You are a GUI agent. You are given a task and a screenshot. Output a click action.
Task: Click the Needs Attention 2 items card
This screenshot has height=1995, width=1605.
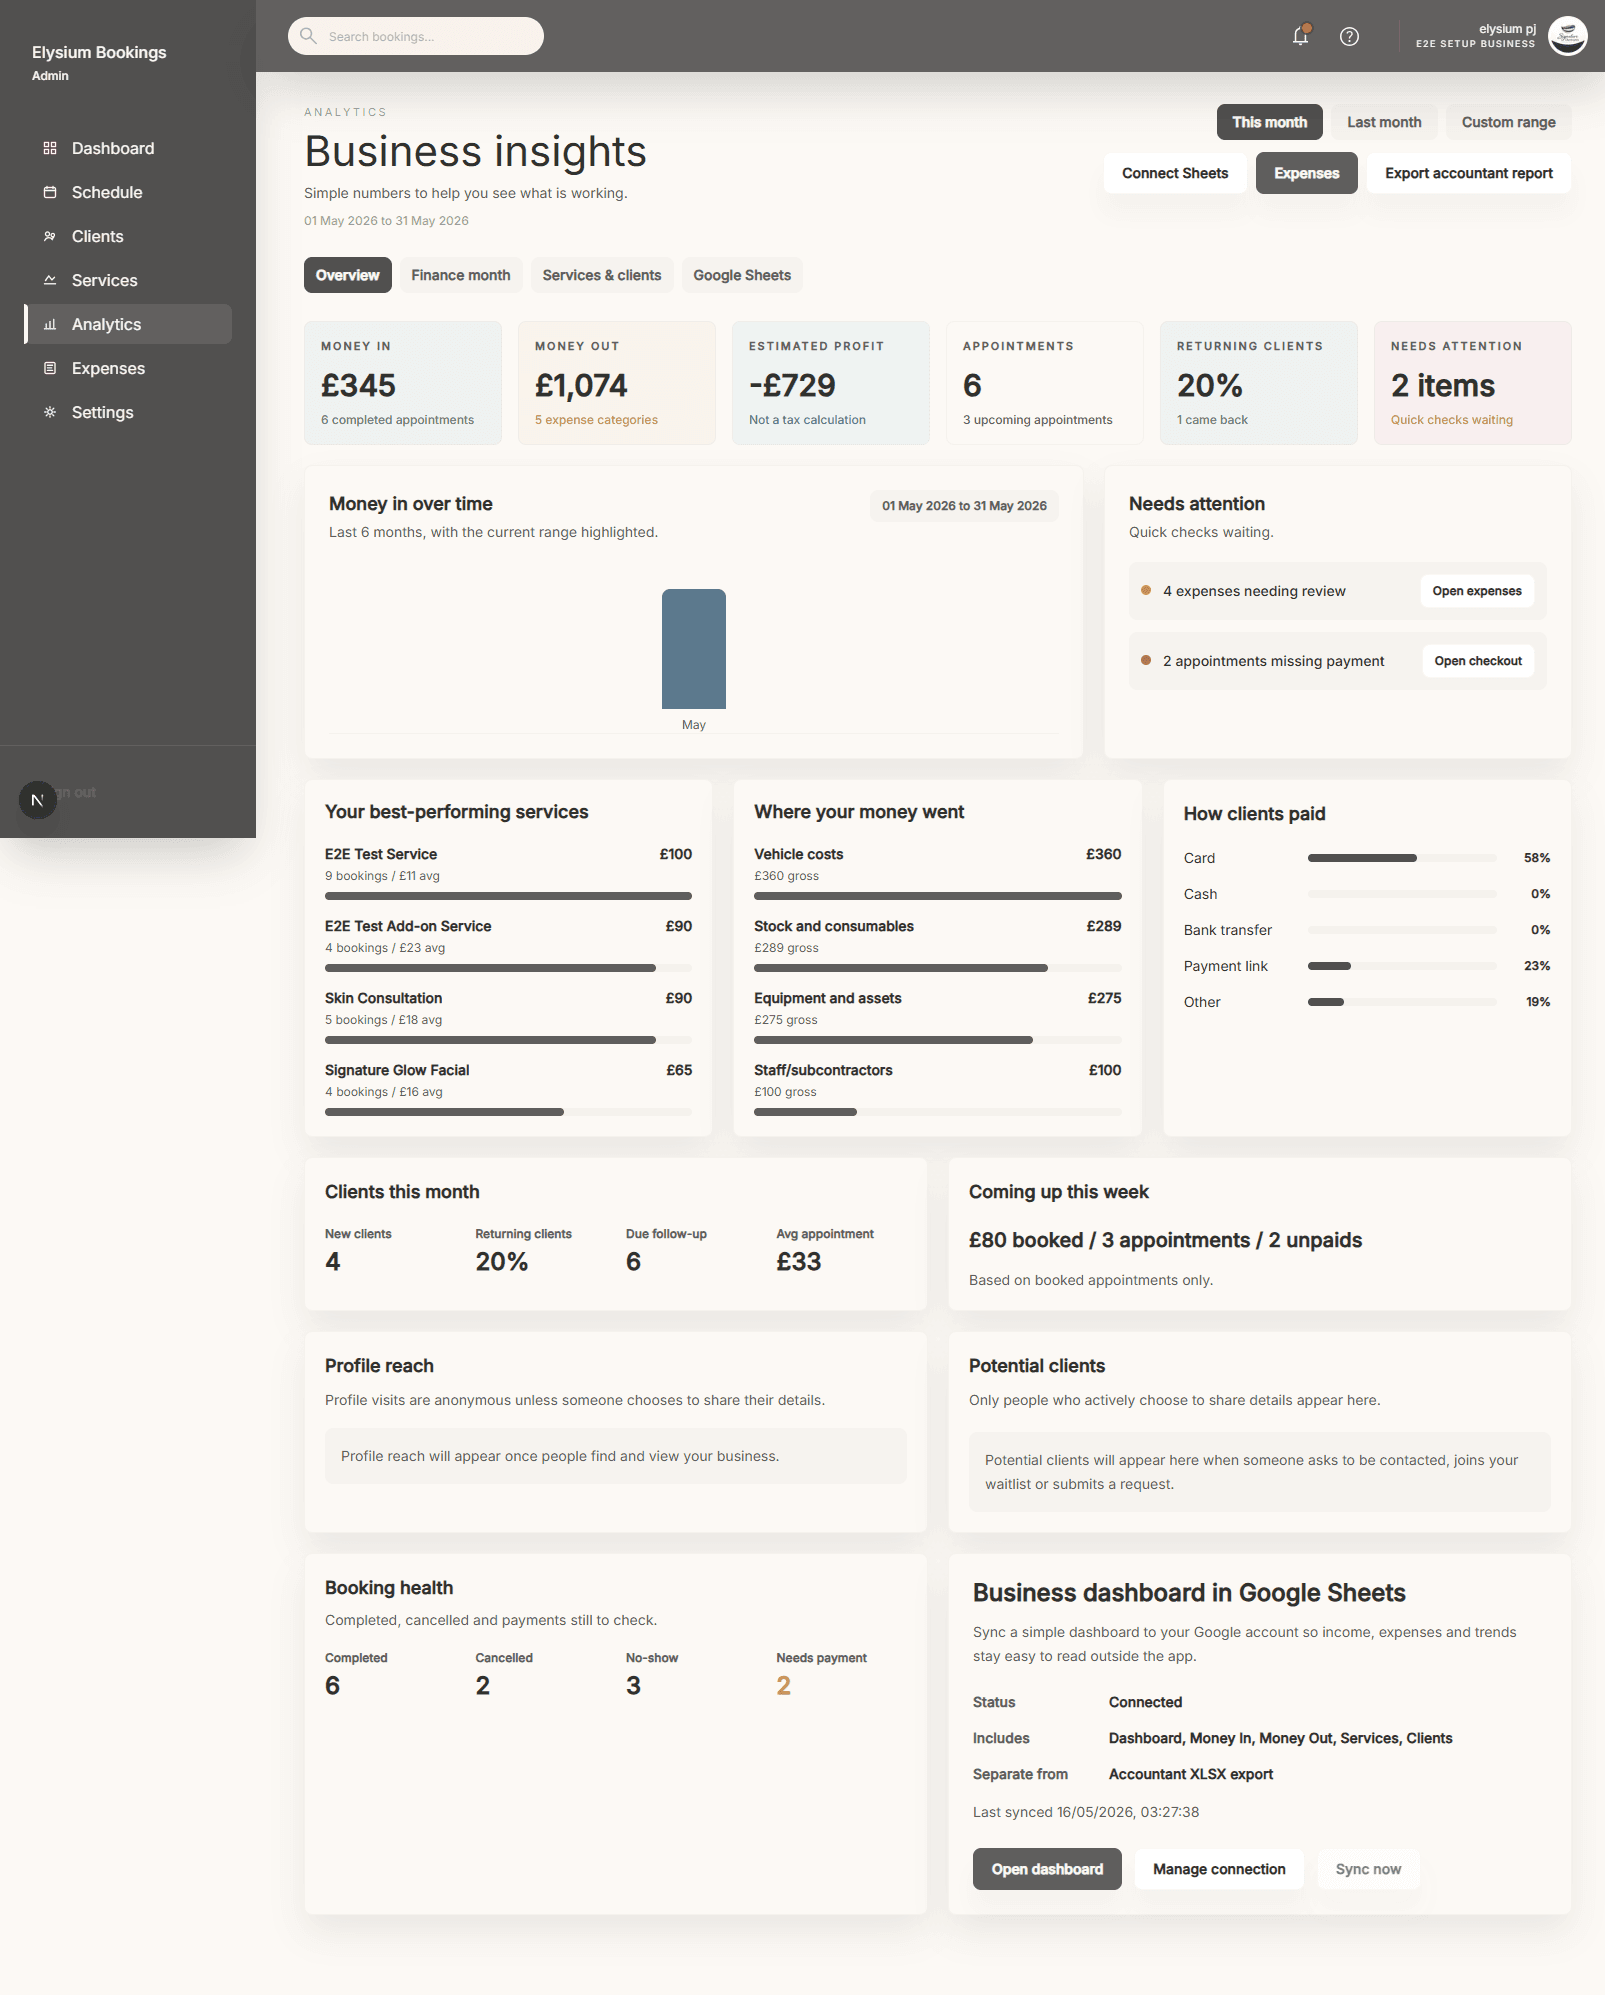pos(1473,383)
